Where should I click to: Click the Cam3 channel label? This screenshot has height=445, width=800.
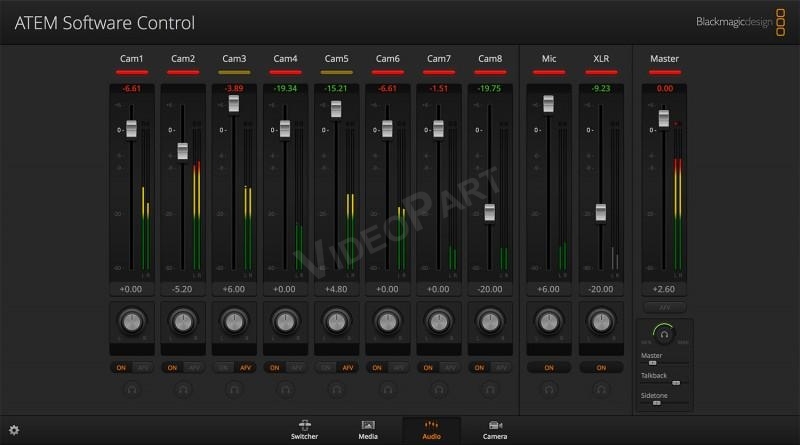coord(234,59)
